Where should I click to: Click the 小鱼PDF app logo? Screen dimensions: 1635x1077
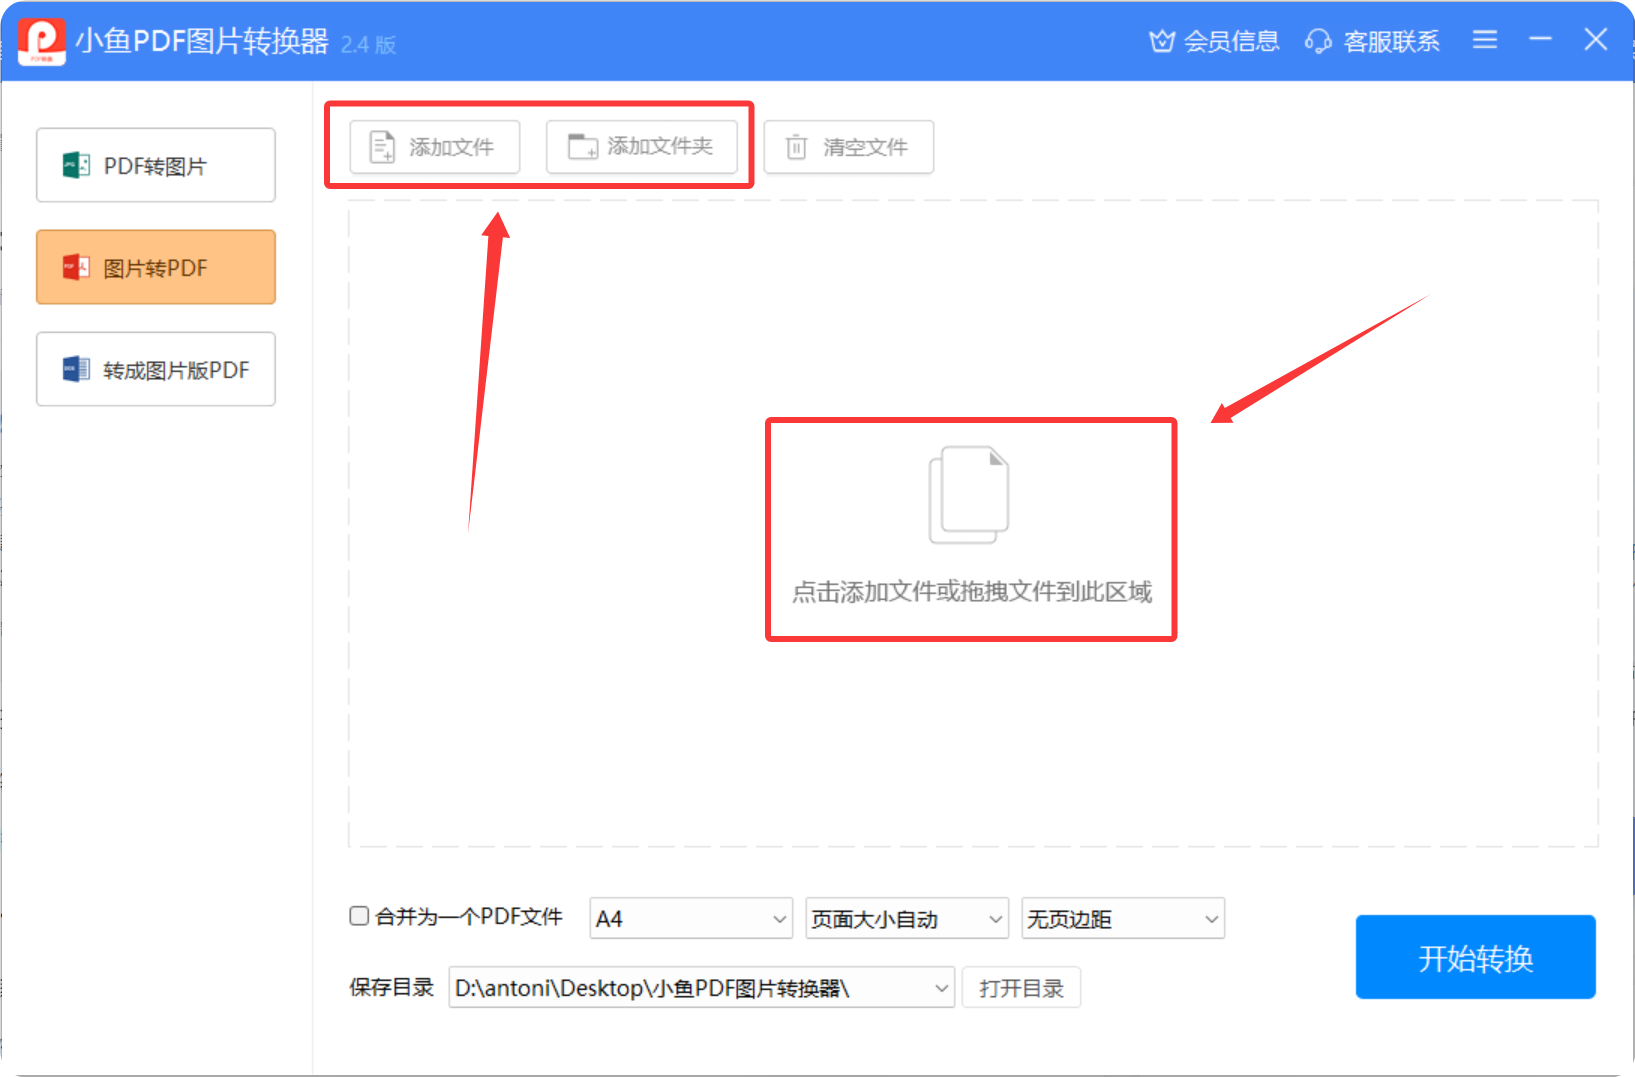pyautogui.click(x=41, y=40)
